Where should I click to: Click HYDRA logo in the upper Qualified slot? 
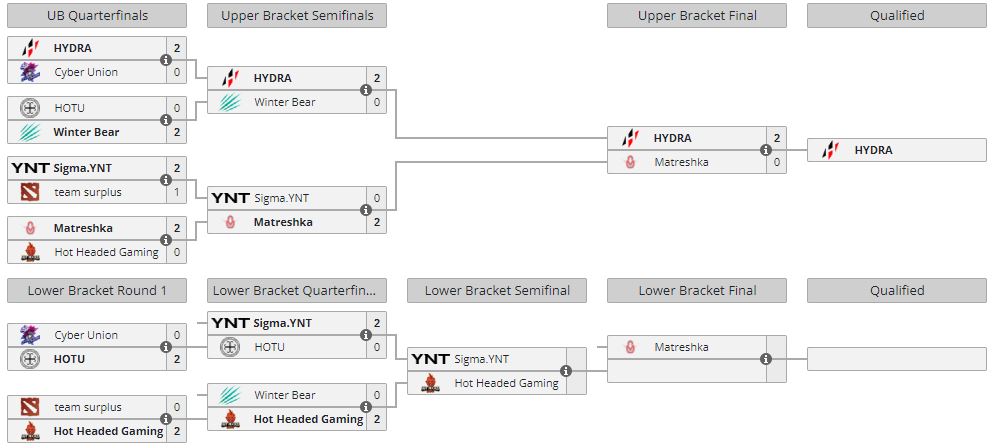click(x=829, y=150)
